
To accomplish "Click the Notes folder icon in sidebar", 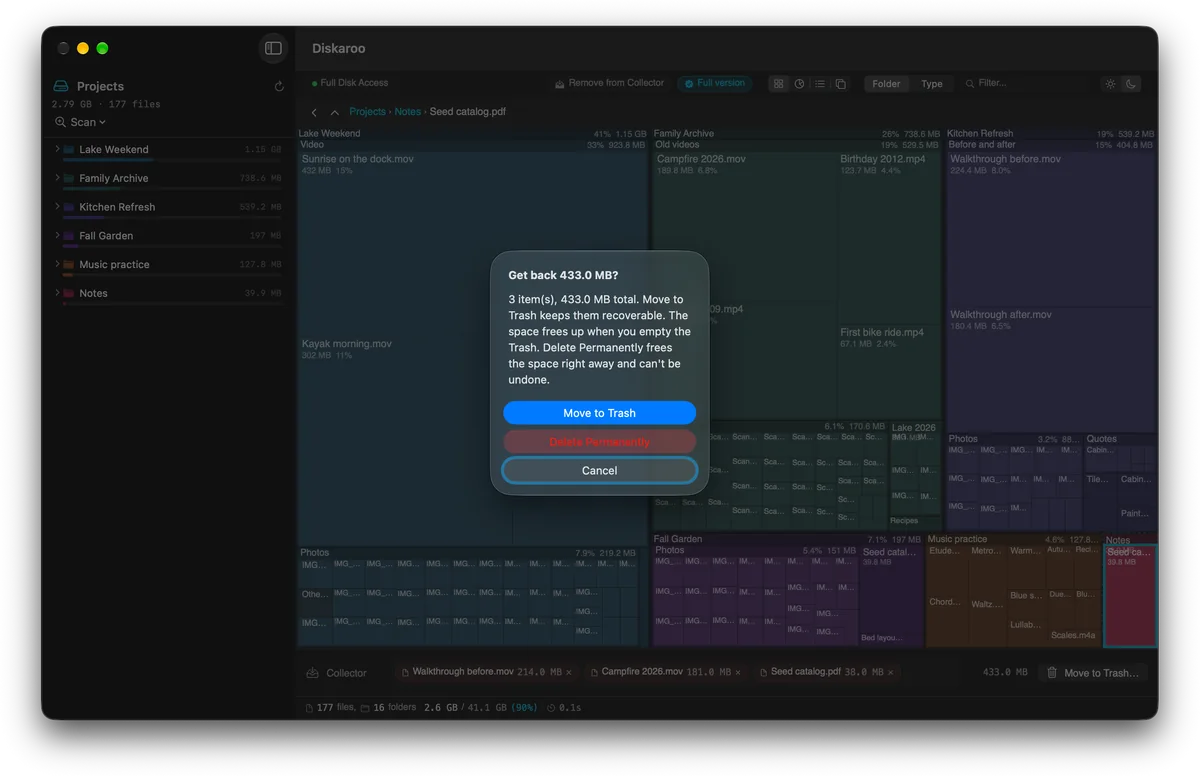I will pyautogui.click(x=69, y=294).
